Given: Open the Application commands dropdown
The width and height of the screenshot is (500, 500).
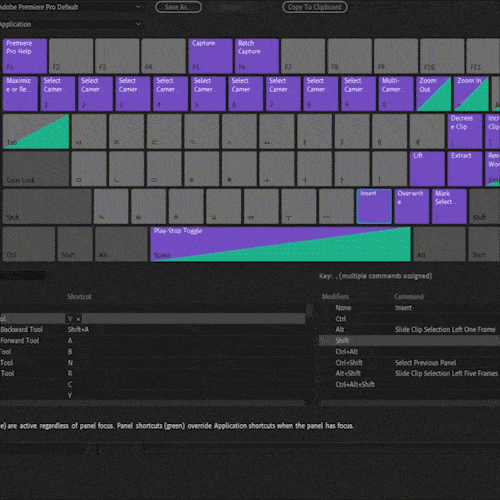Looking at the screenshot, I should [70, 24].
